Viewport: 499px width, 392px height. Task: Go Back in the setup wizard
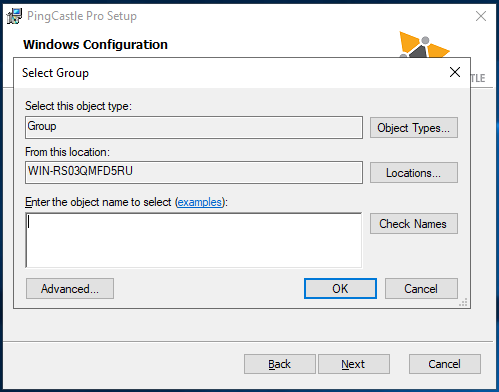280,364
